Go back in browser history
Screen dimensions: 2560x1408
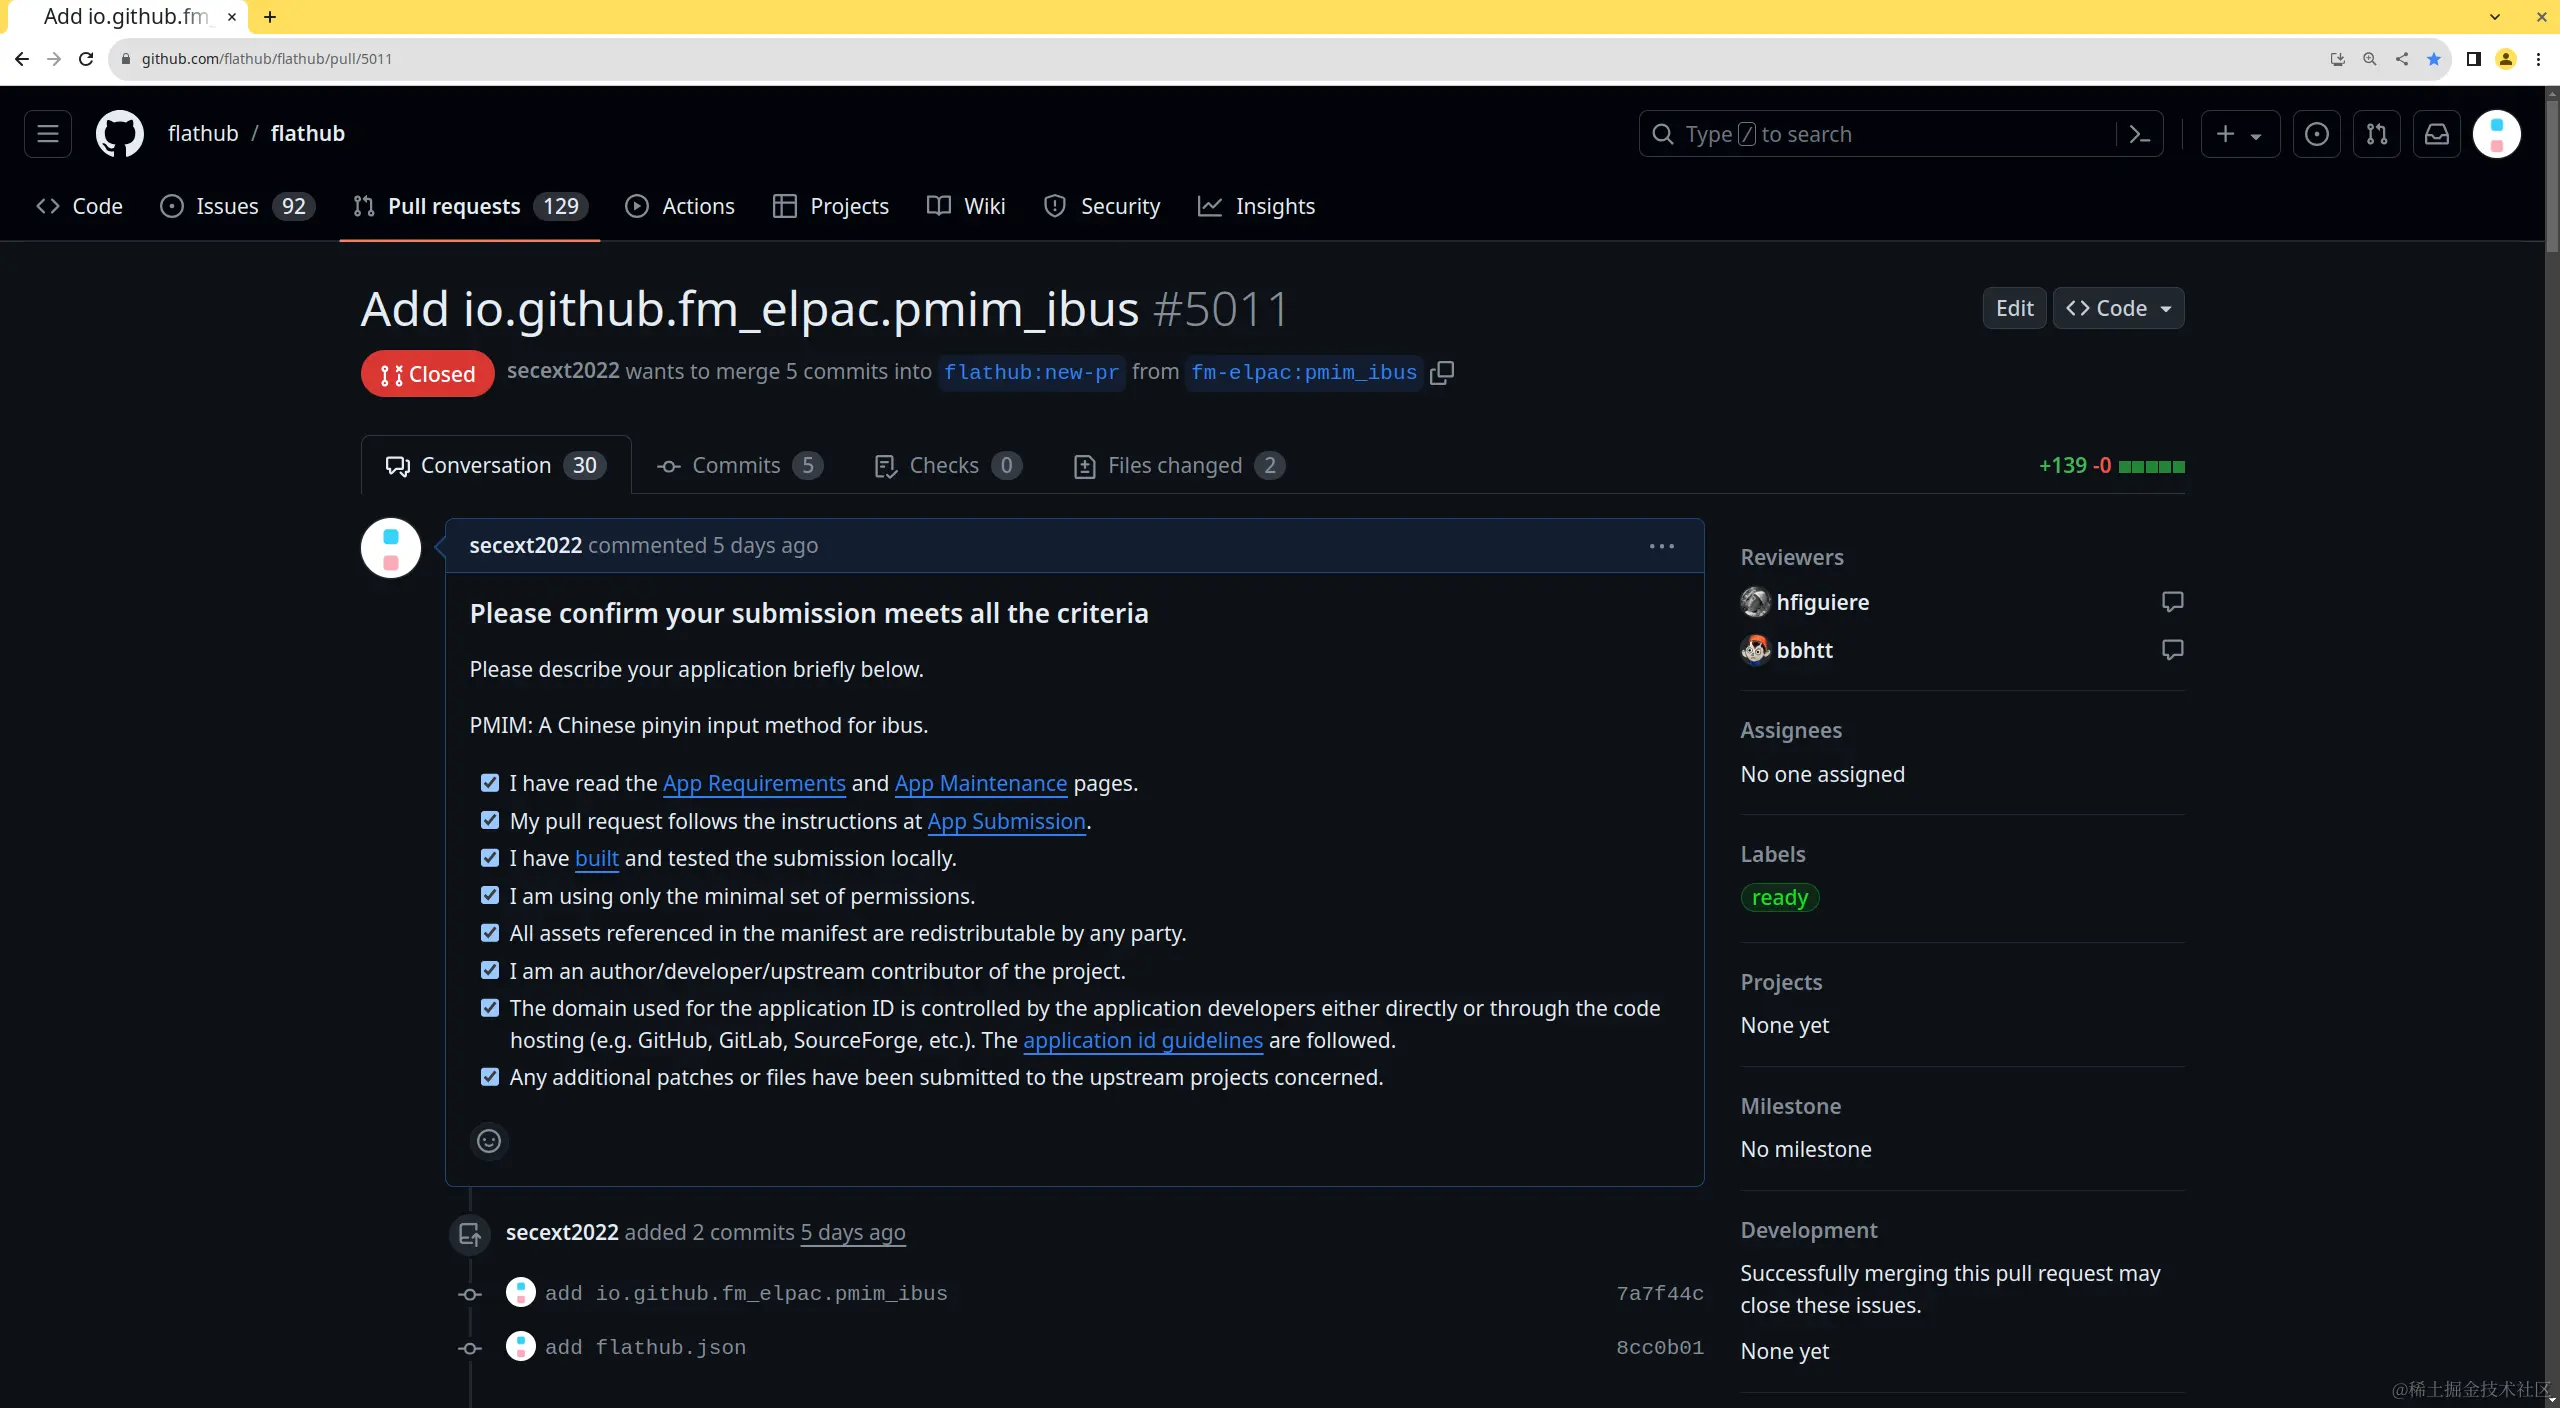click(22, 59)
